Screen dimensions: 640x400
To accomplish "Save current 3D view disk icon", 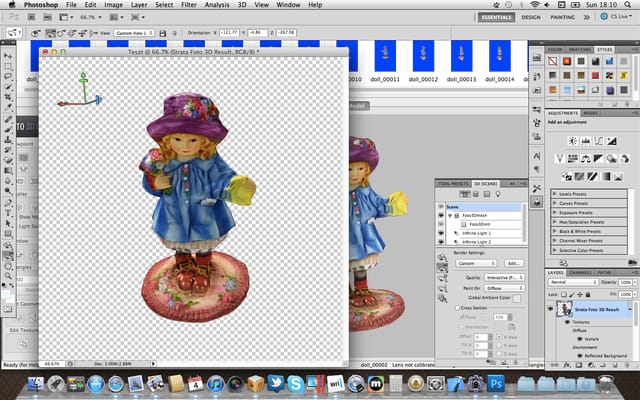I will pyautogui.click(x=162, y=33).
